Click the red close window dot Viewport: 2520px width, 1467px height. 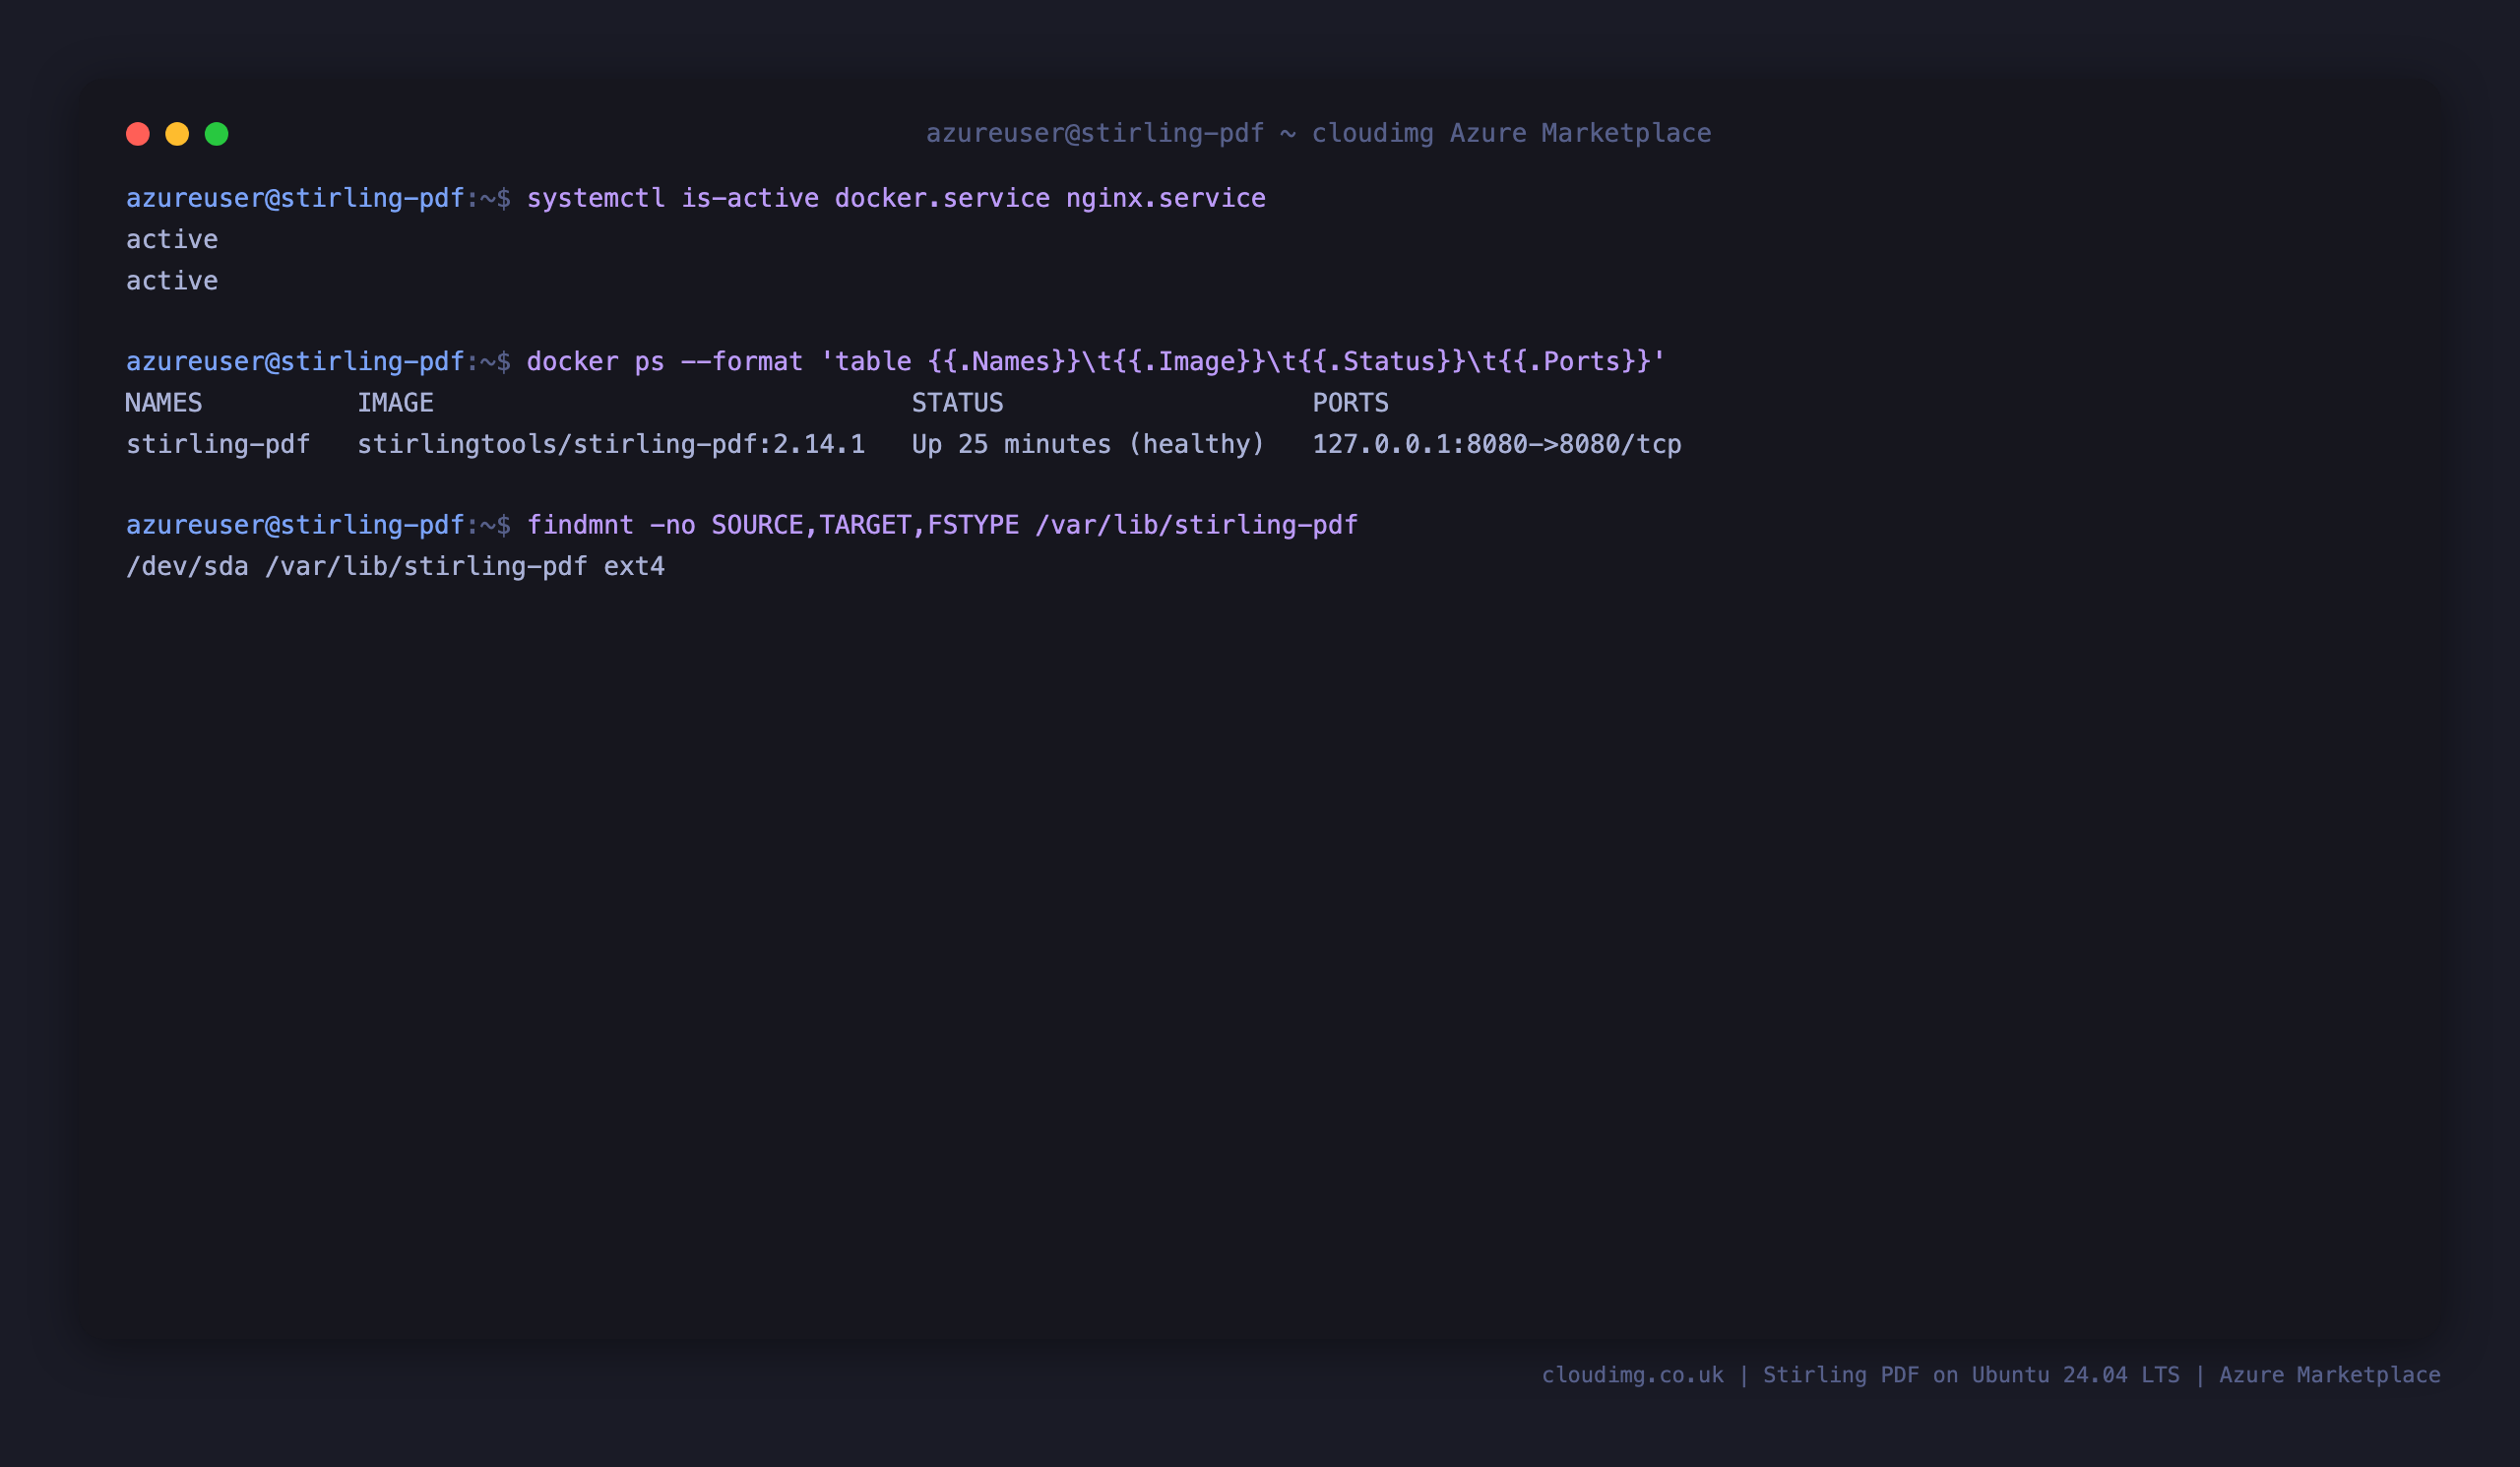tap(138, 134)
